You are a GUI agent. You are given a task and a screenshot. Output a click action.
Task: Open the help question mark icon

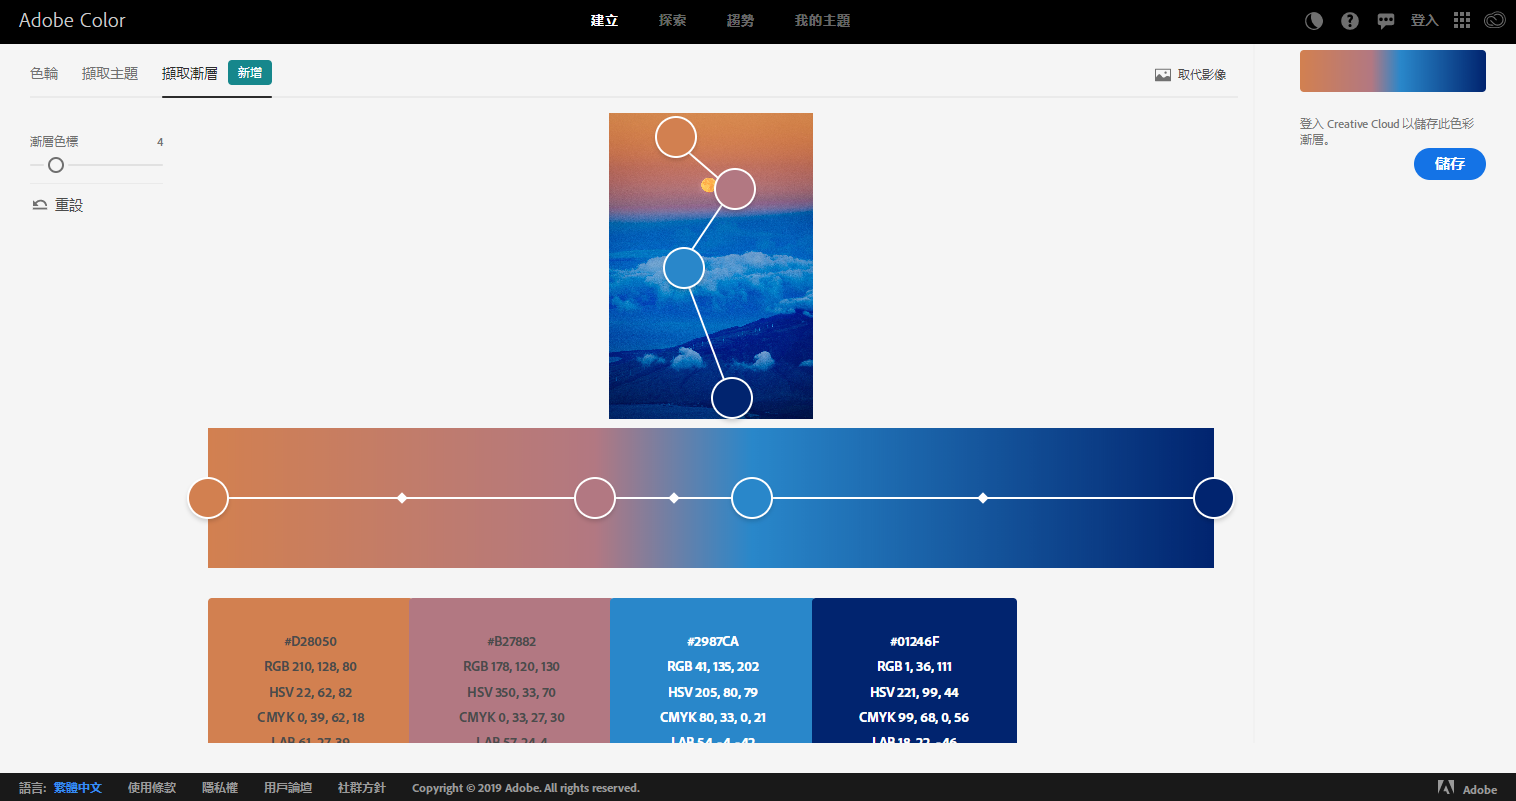[x=1350, y=21]
